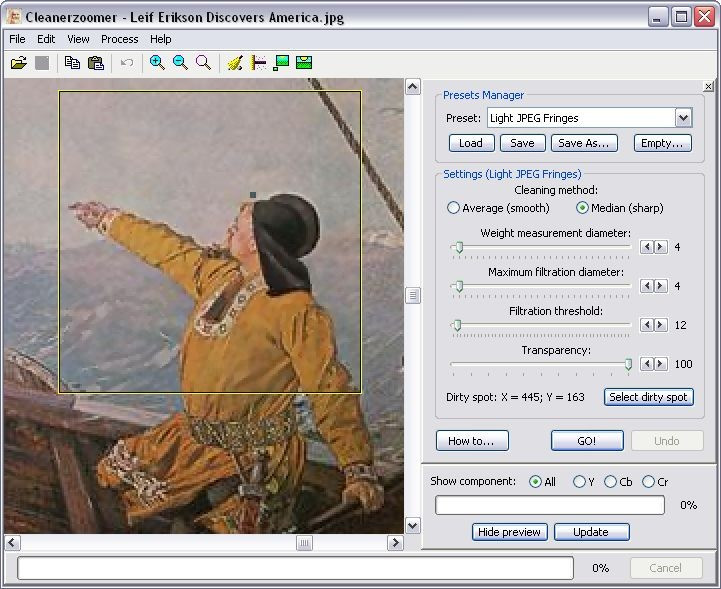
Task: Show only the Cr component
Action: [655, 481]
